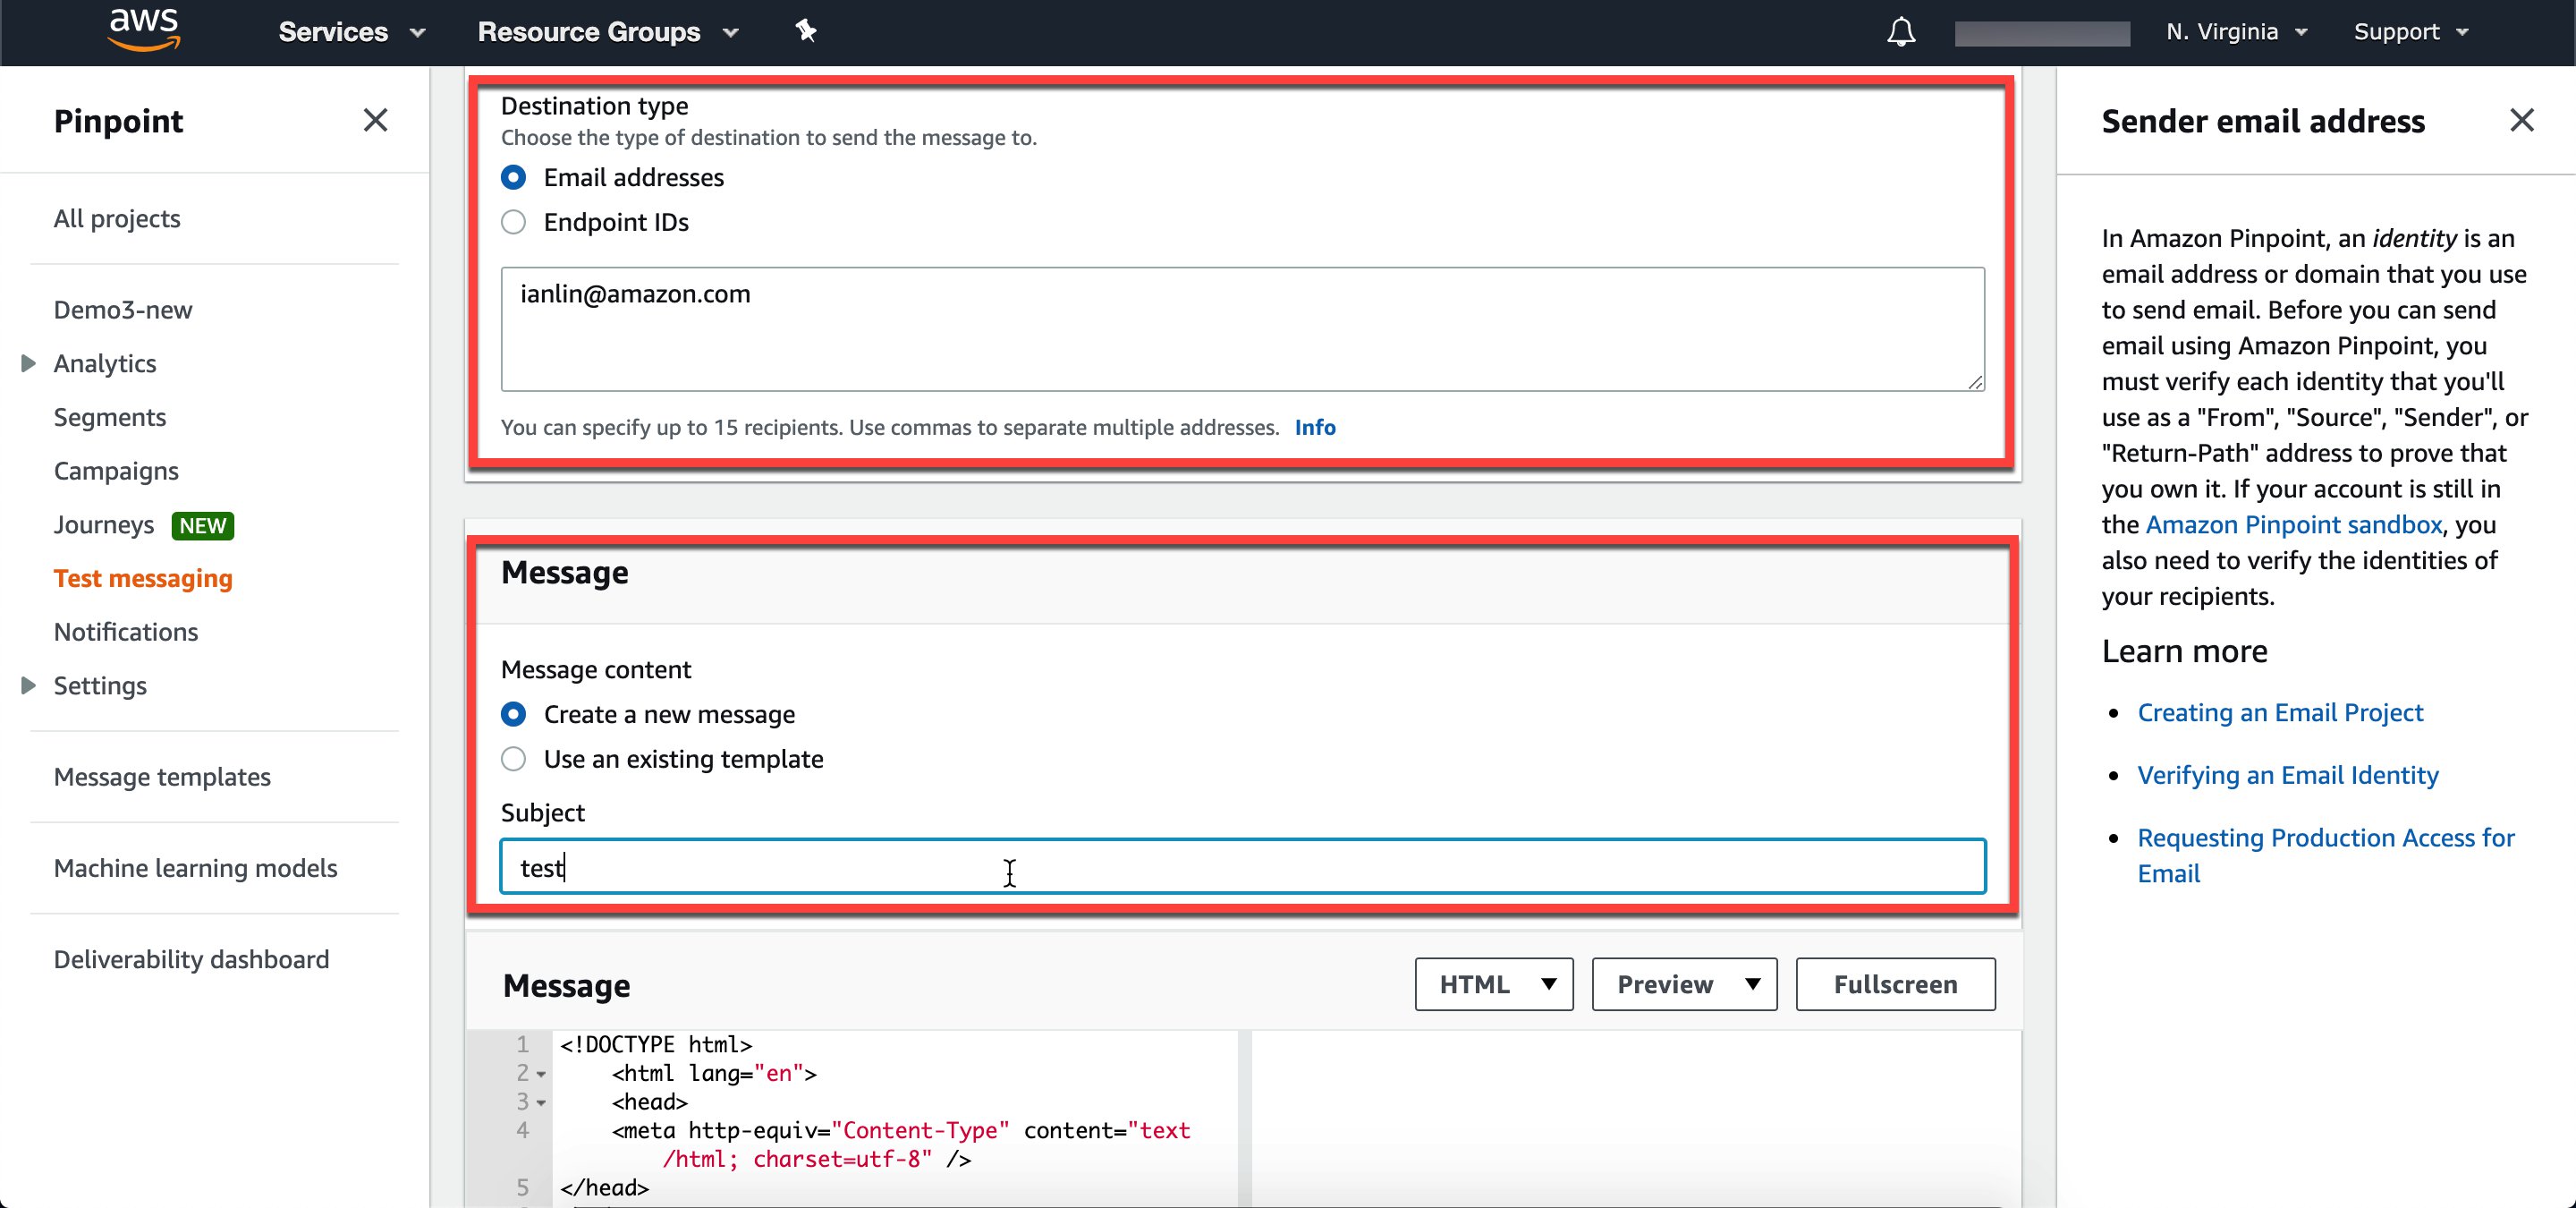The height and width of the screenshot is (1208, 2576).
Task: Close the Pinpoint navigation panel
Action: coord(375,120)
